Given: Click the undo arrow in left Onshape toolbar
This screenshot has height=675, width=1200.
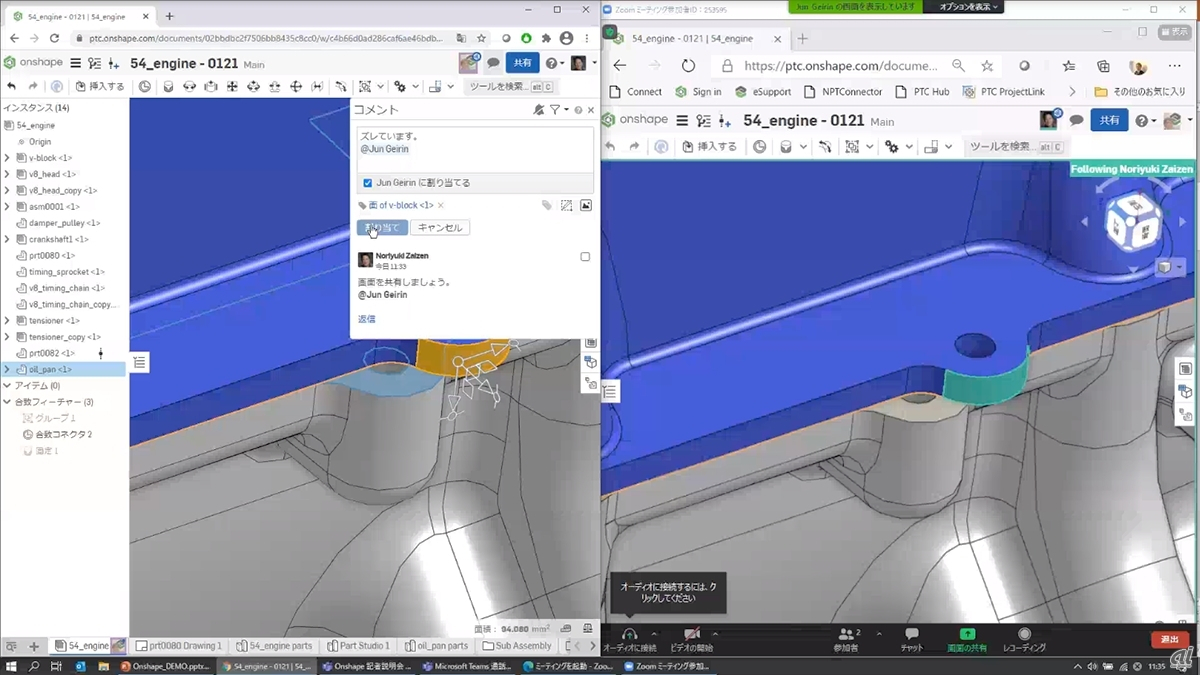Looking at the screenshot, I should click(12, 87).
